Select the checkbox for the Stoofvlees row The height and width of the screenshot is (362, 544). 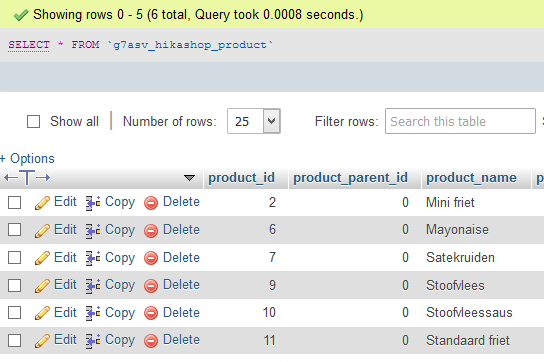[x=15, y=286]
